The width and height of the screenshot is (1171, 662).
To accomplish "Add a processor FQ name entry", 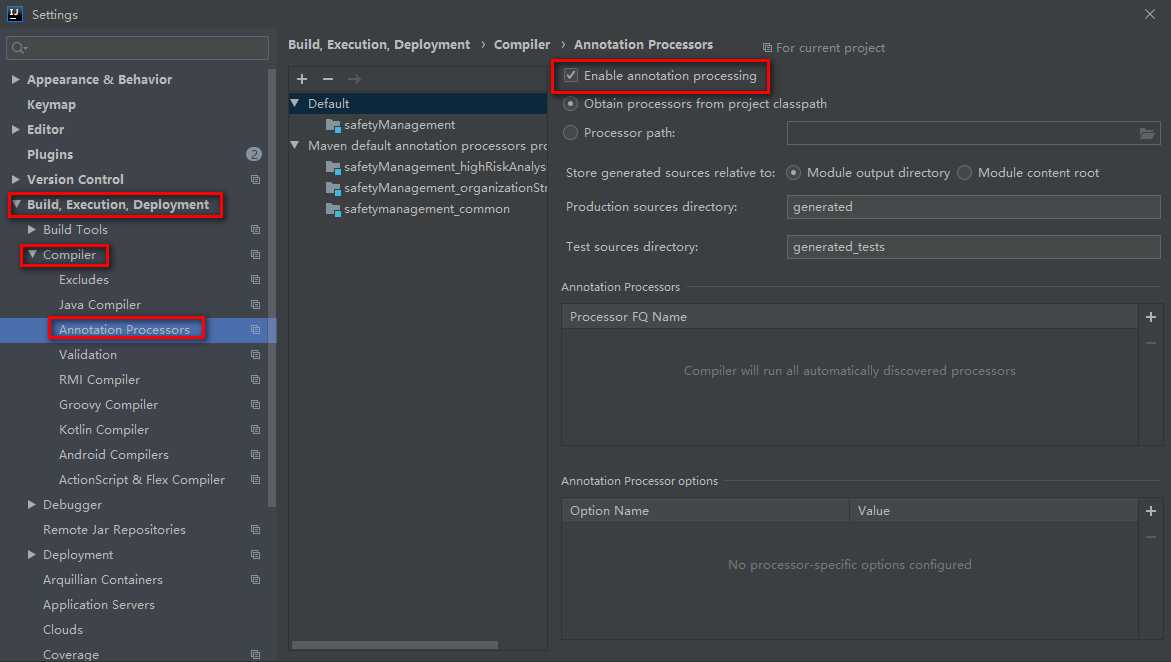I will tap(1151, 317).
